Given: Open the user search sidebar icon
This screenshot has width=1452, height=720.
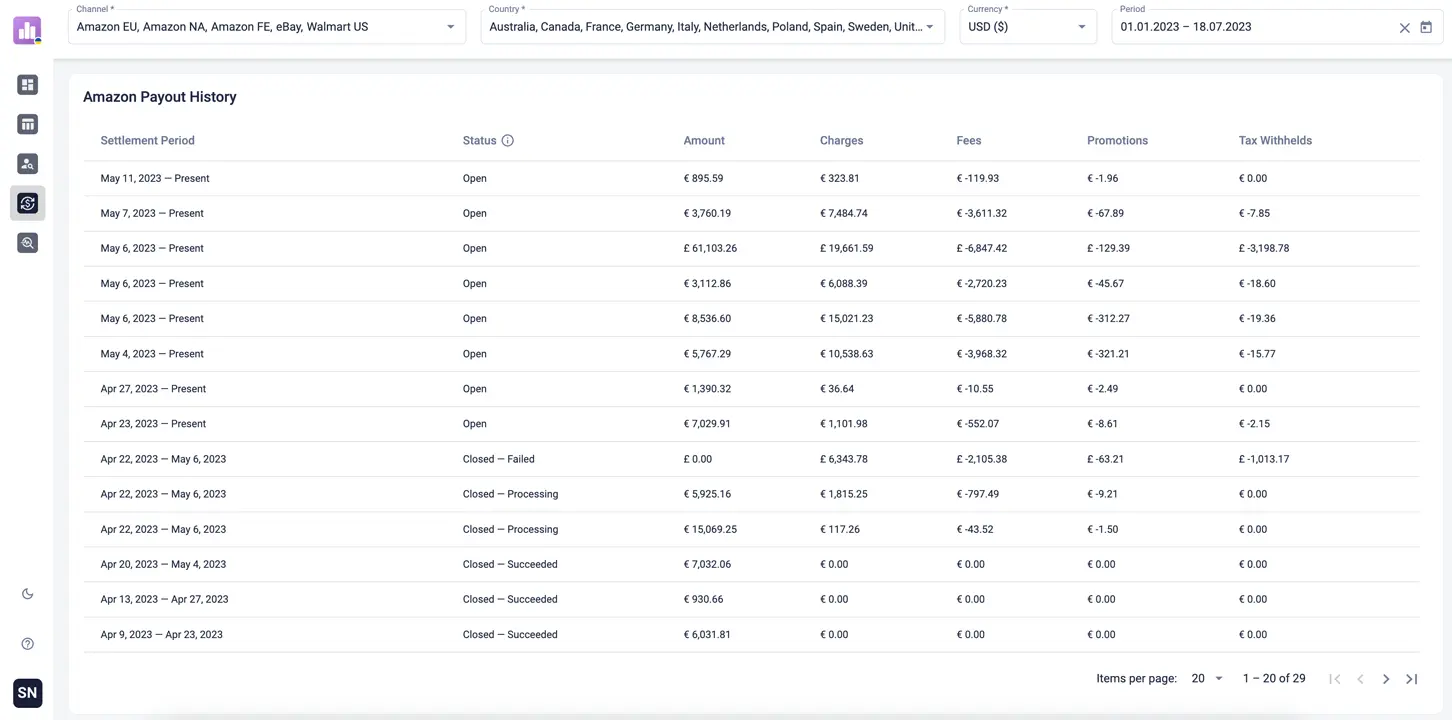Looking at the screenshot, I should pyautogui.click(x=27, y=164).
